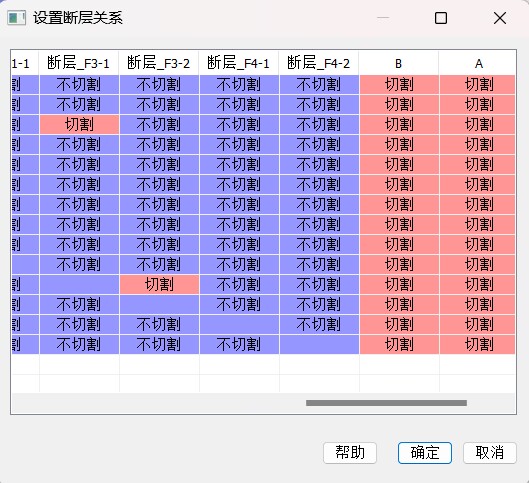Click the dialog's title bar app icon
This screenshot has height=483, width=529.
[x=17, y=18]
